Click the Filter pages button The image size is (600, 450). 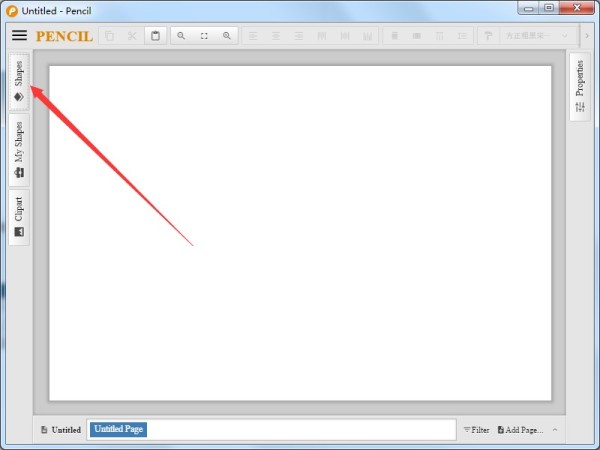(x=477, y=430)
